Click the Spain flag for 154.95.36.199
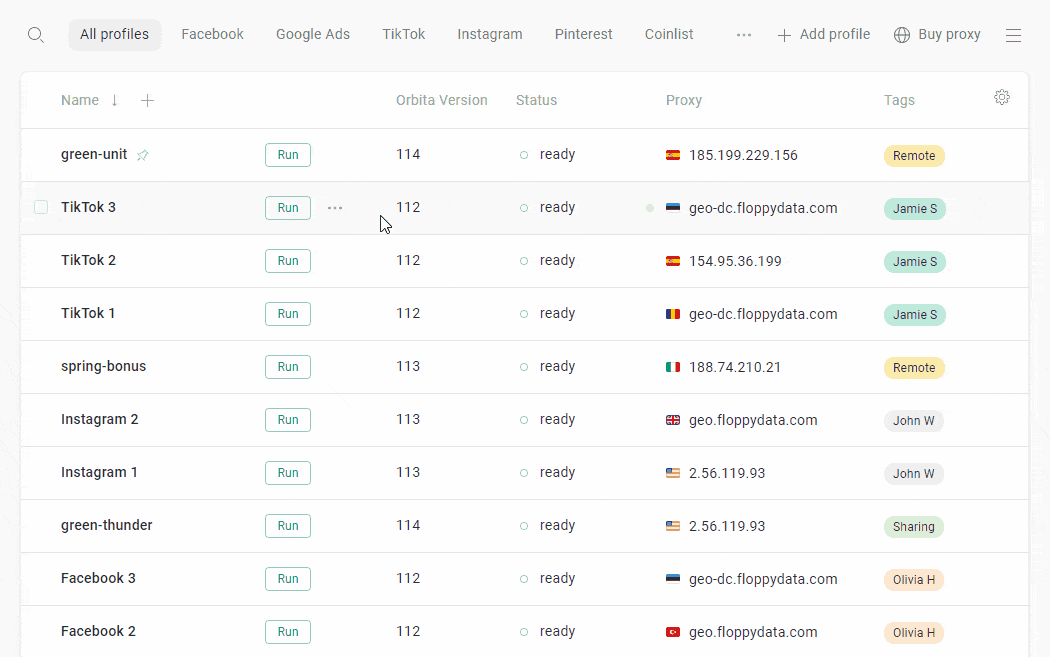The height and width of the screenshot is (657, 1050). pos(673,261)
